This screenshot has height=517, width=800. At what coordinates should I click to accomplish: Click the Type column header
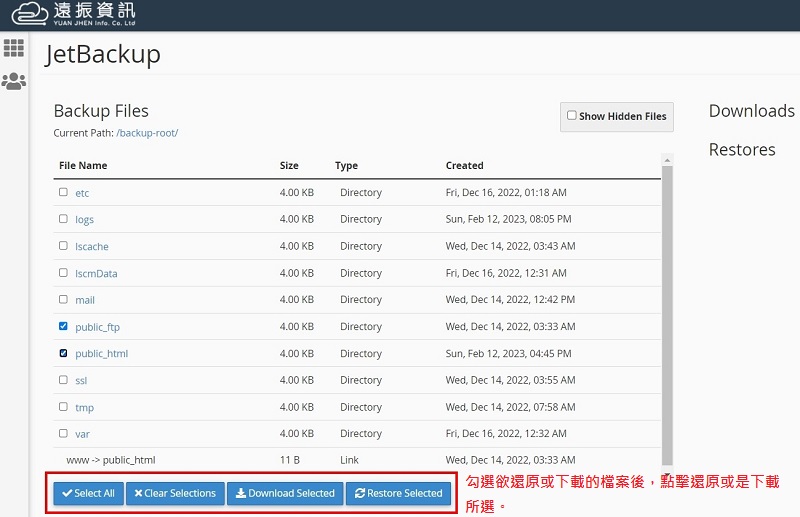[346, 165]
